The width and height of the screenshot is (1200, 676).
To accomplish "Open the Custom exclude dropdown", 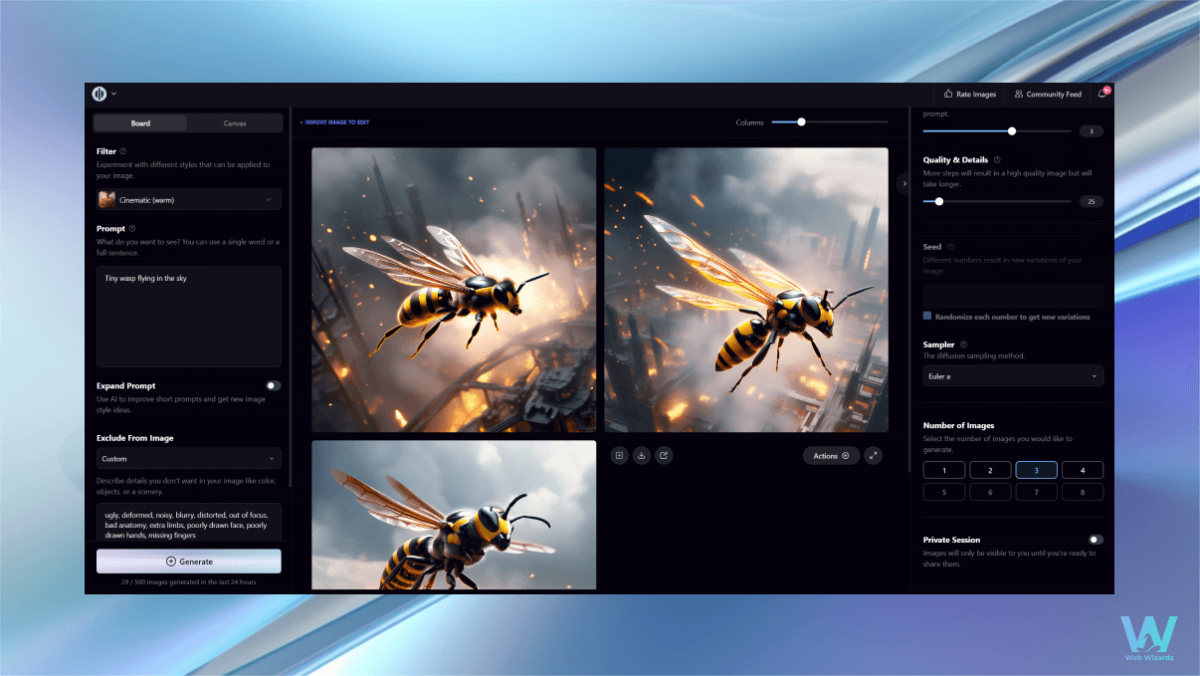I will (189, 459).
